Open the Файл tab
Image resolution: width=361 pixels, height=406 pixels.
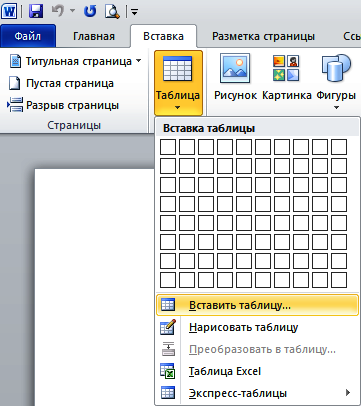tap(28, 36)
